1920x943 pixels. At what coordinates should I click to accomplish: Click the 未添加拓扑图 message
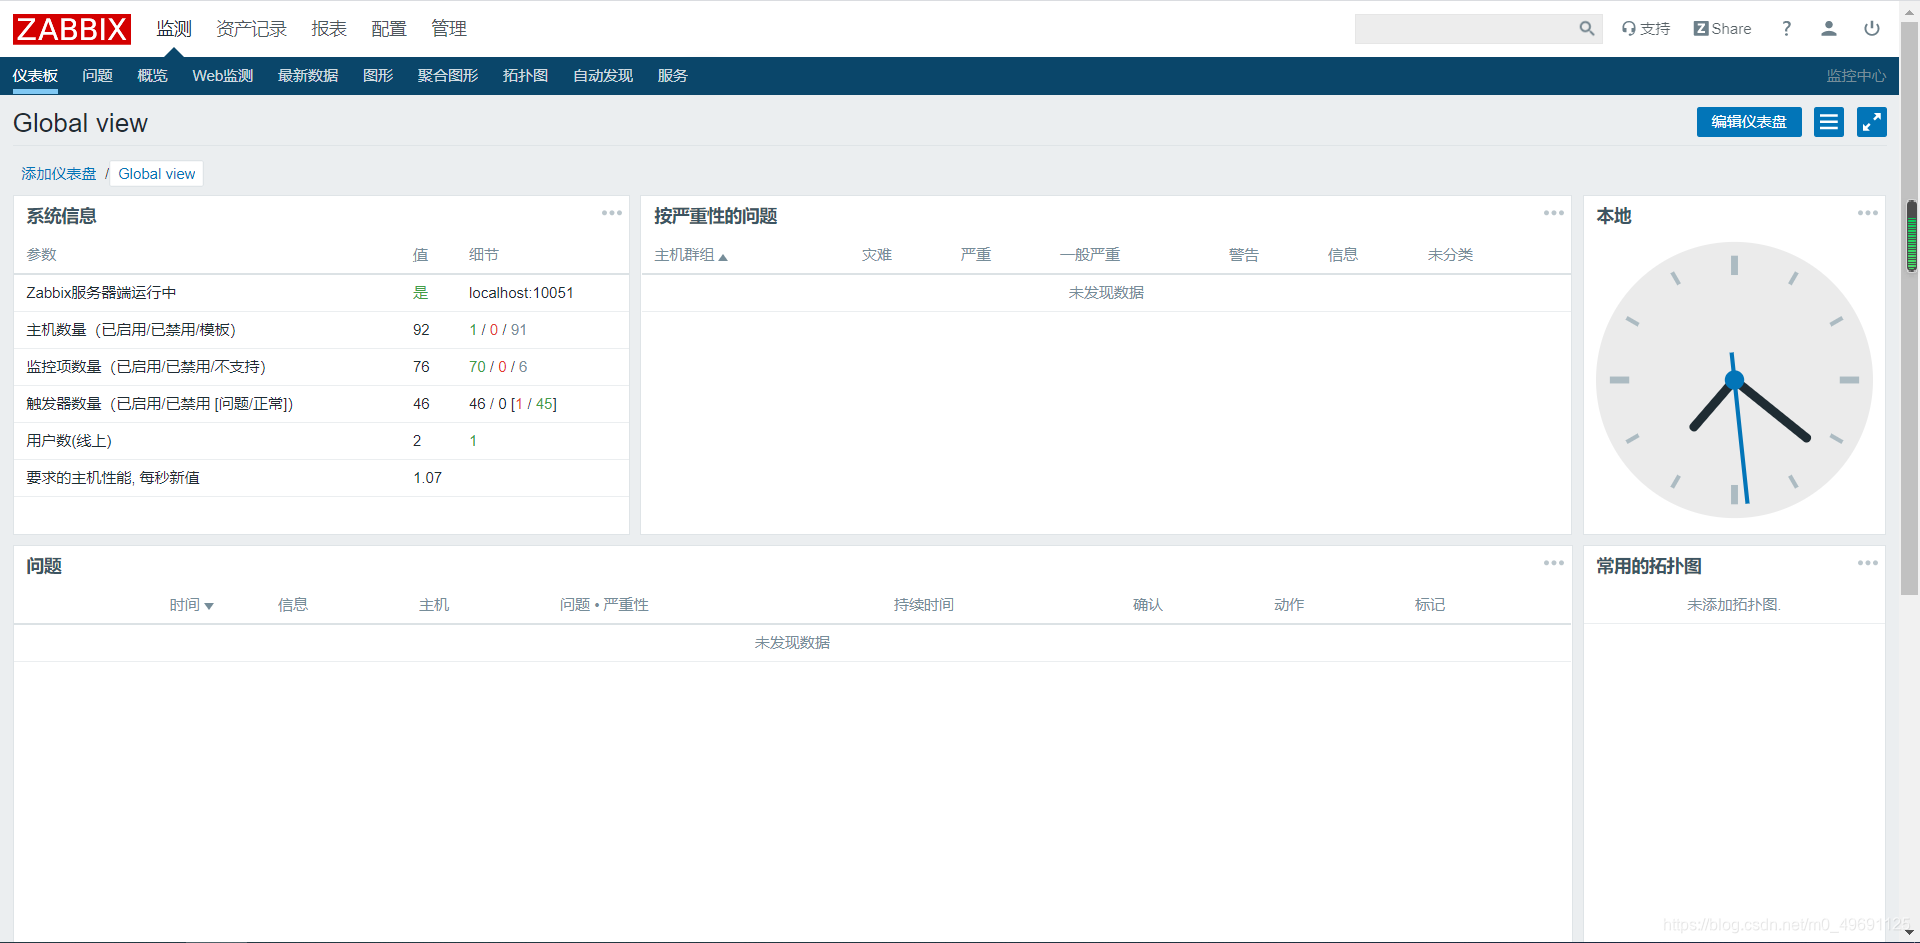pyautogui.click(x=1734, y=605)
